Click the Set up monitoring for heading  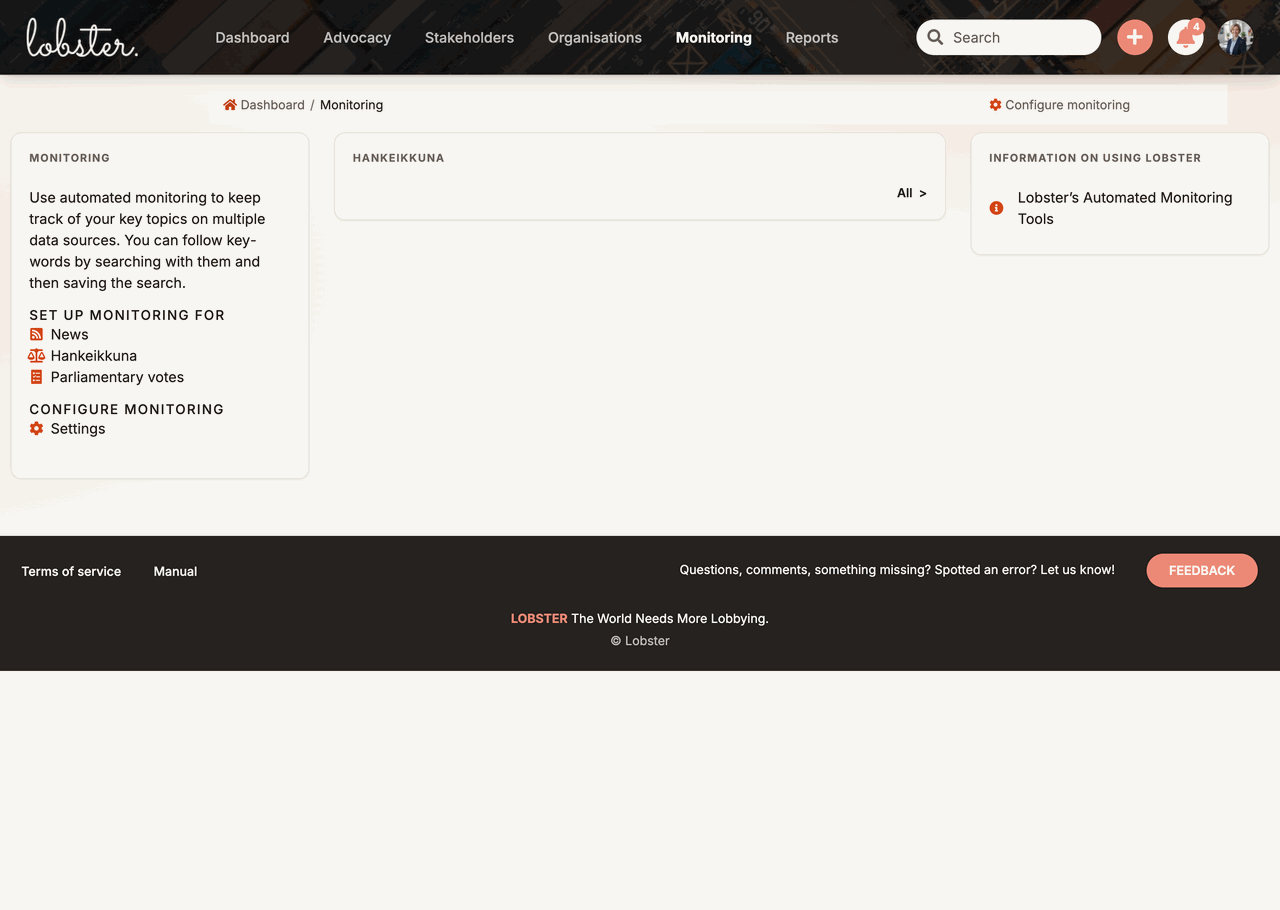coord(127,315)
